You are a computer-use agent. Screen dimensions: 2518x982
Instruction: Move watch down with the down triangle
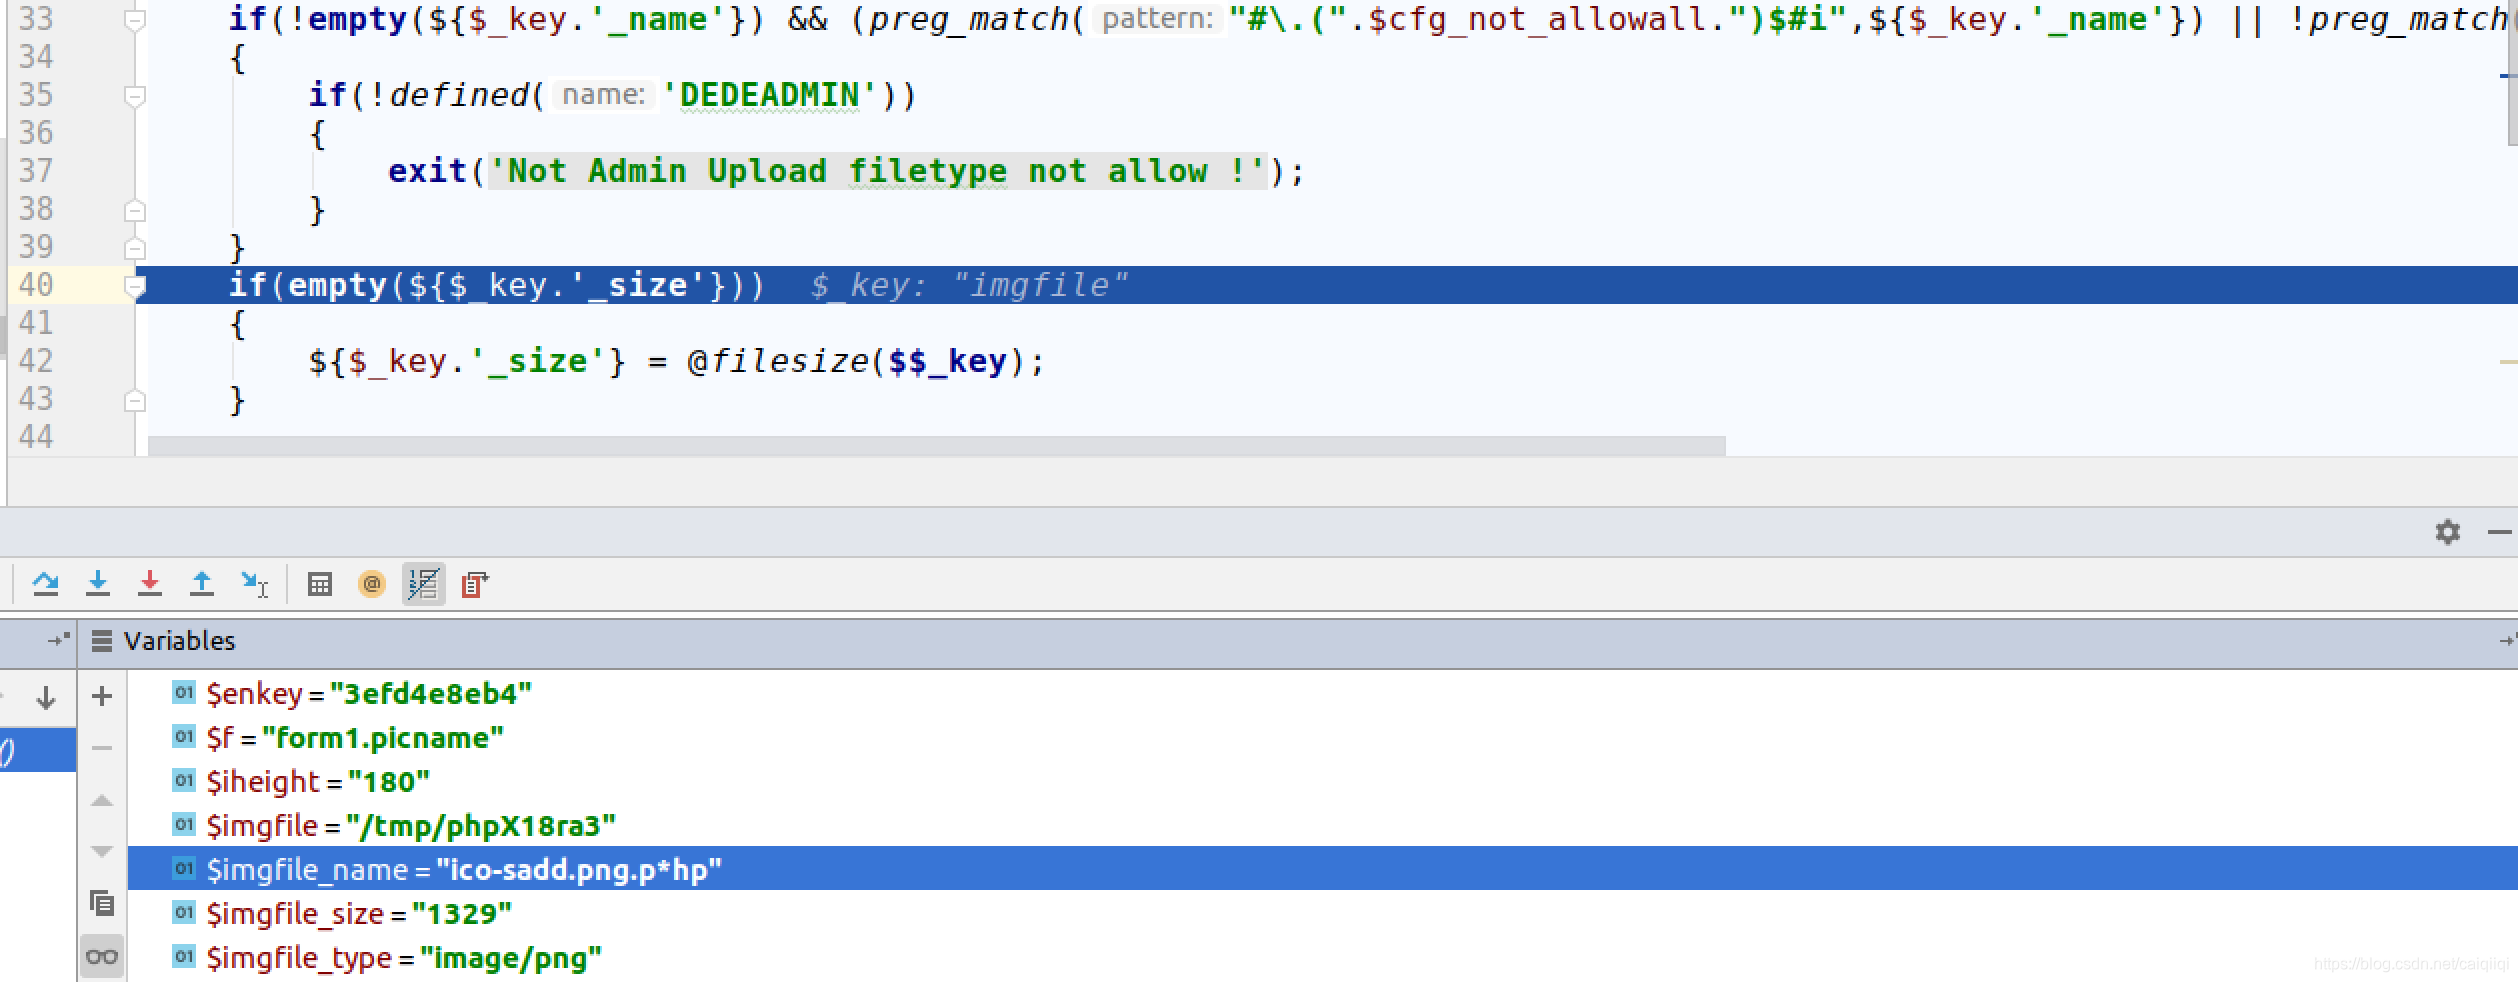[x=102, y=852]
